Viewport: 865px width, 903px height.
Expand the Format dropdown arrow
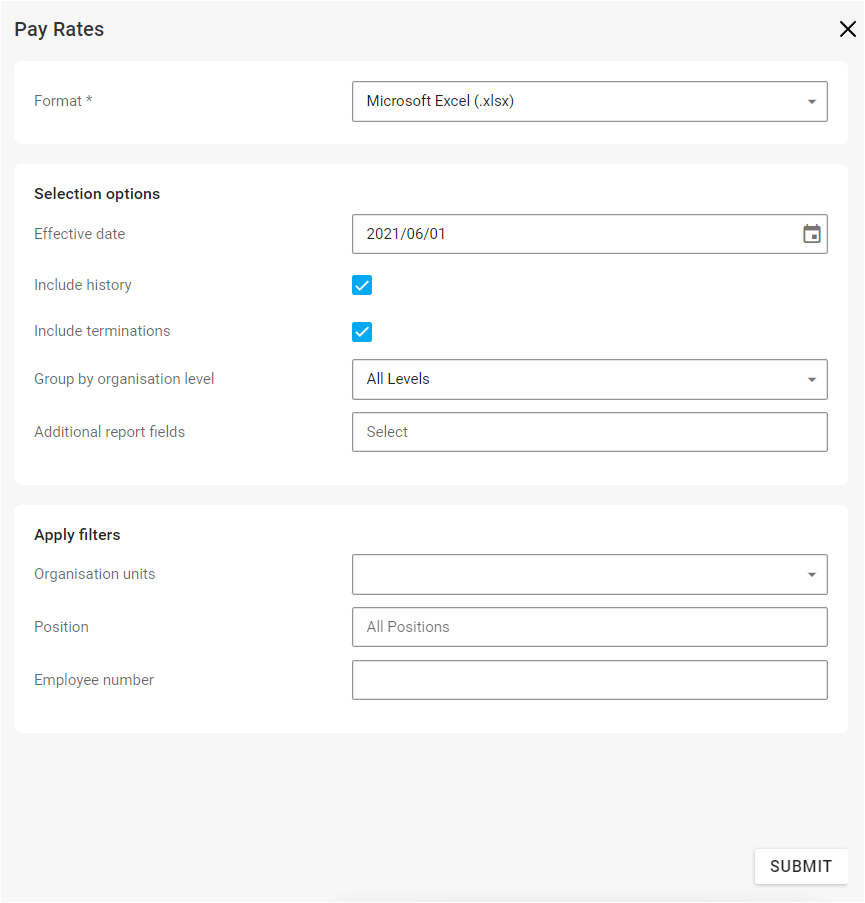810,101
